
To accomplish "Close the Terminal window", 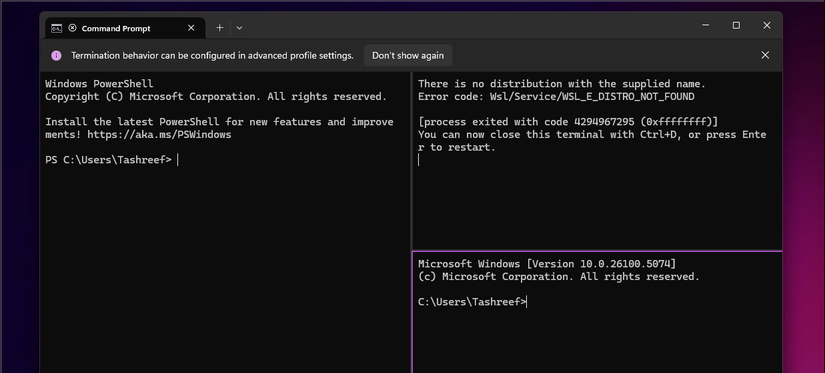I will pyautogui.click(x=767, y=25).
